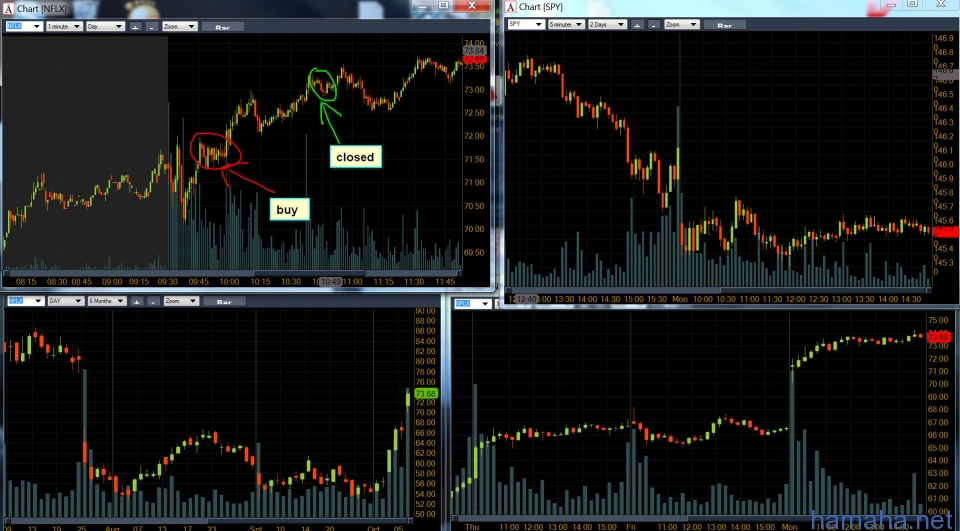Click the Chart [NFLX] window app icon
960x531 pixels.
click(x=9, y=9)
